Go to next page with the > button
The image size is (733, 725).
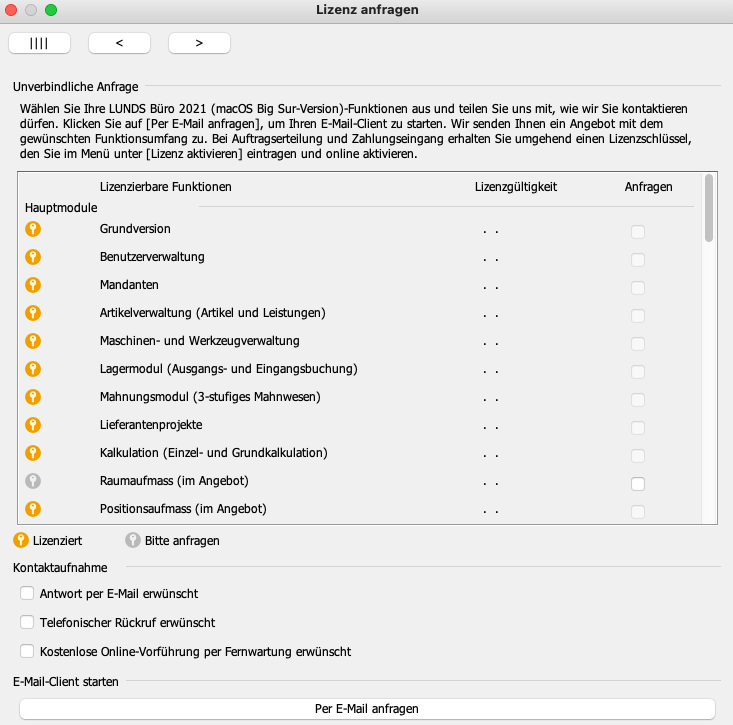[x=199, y=43]
